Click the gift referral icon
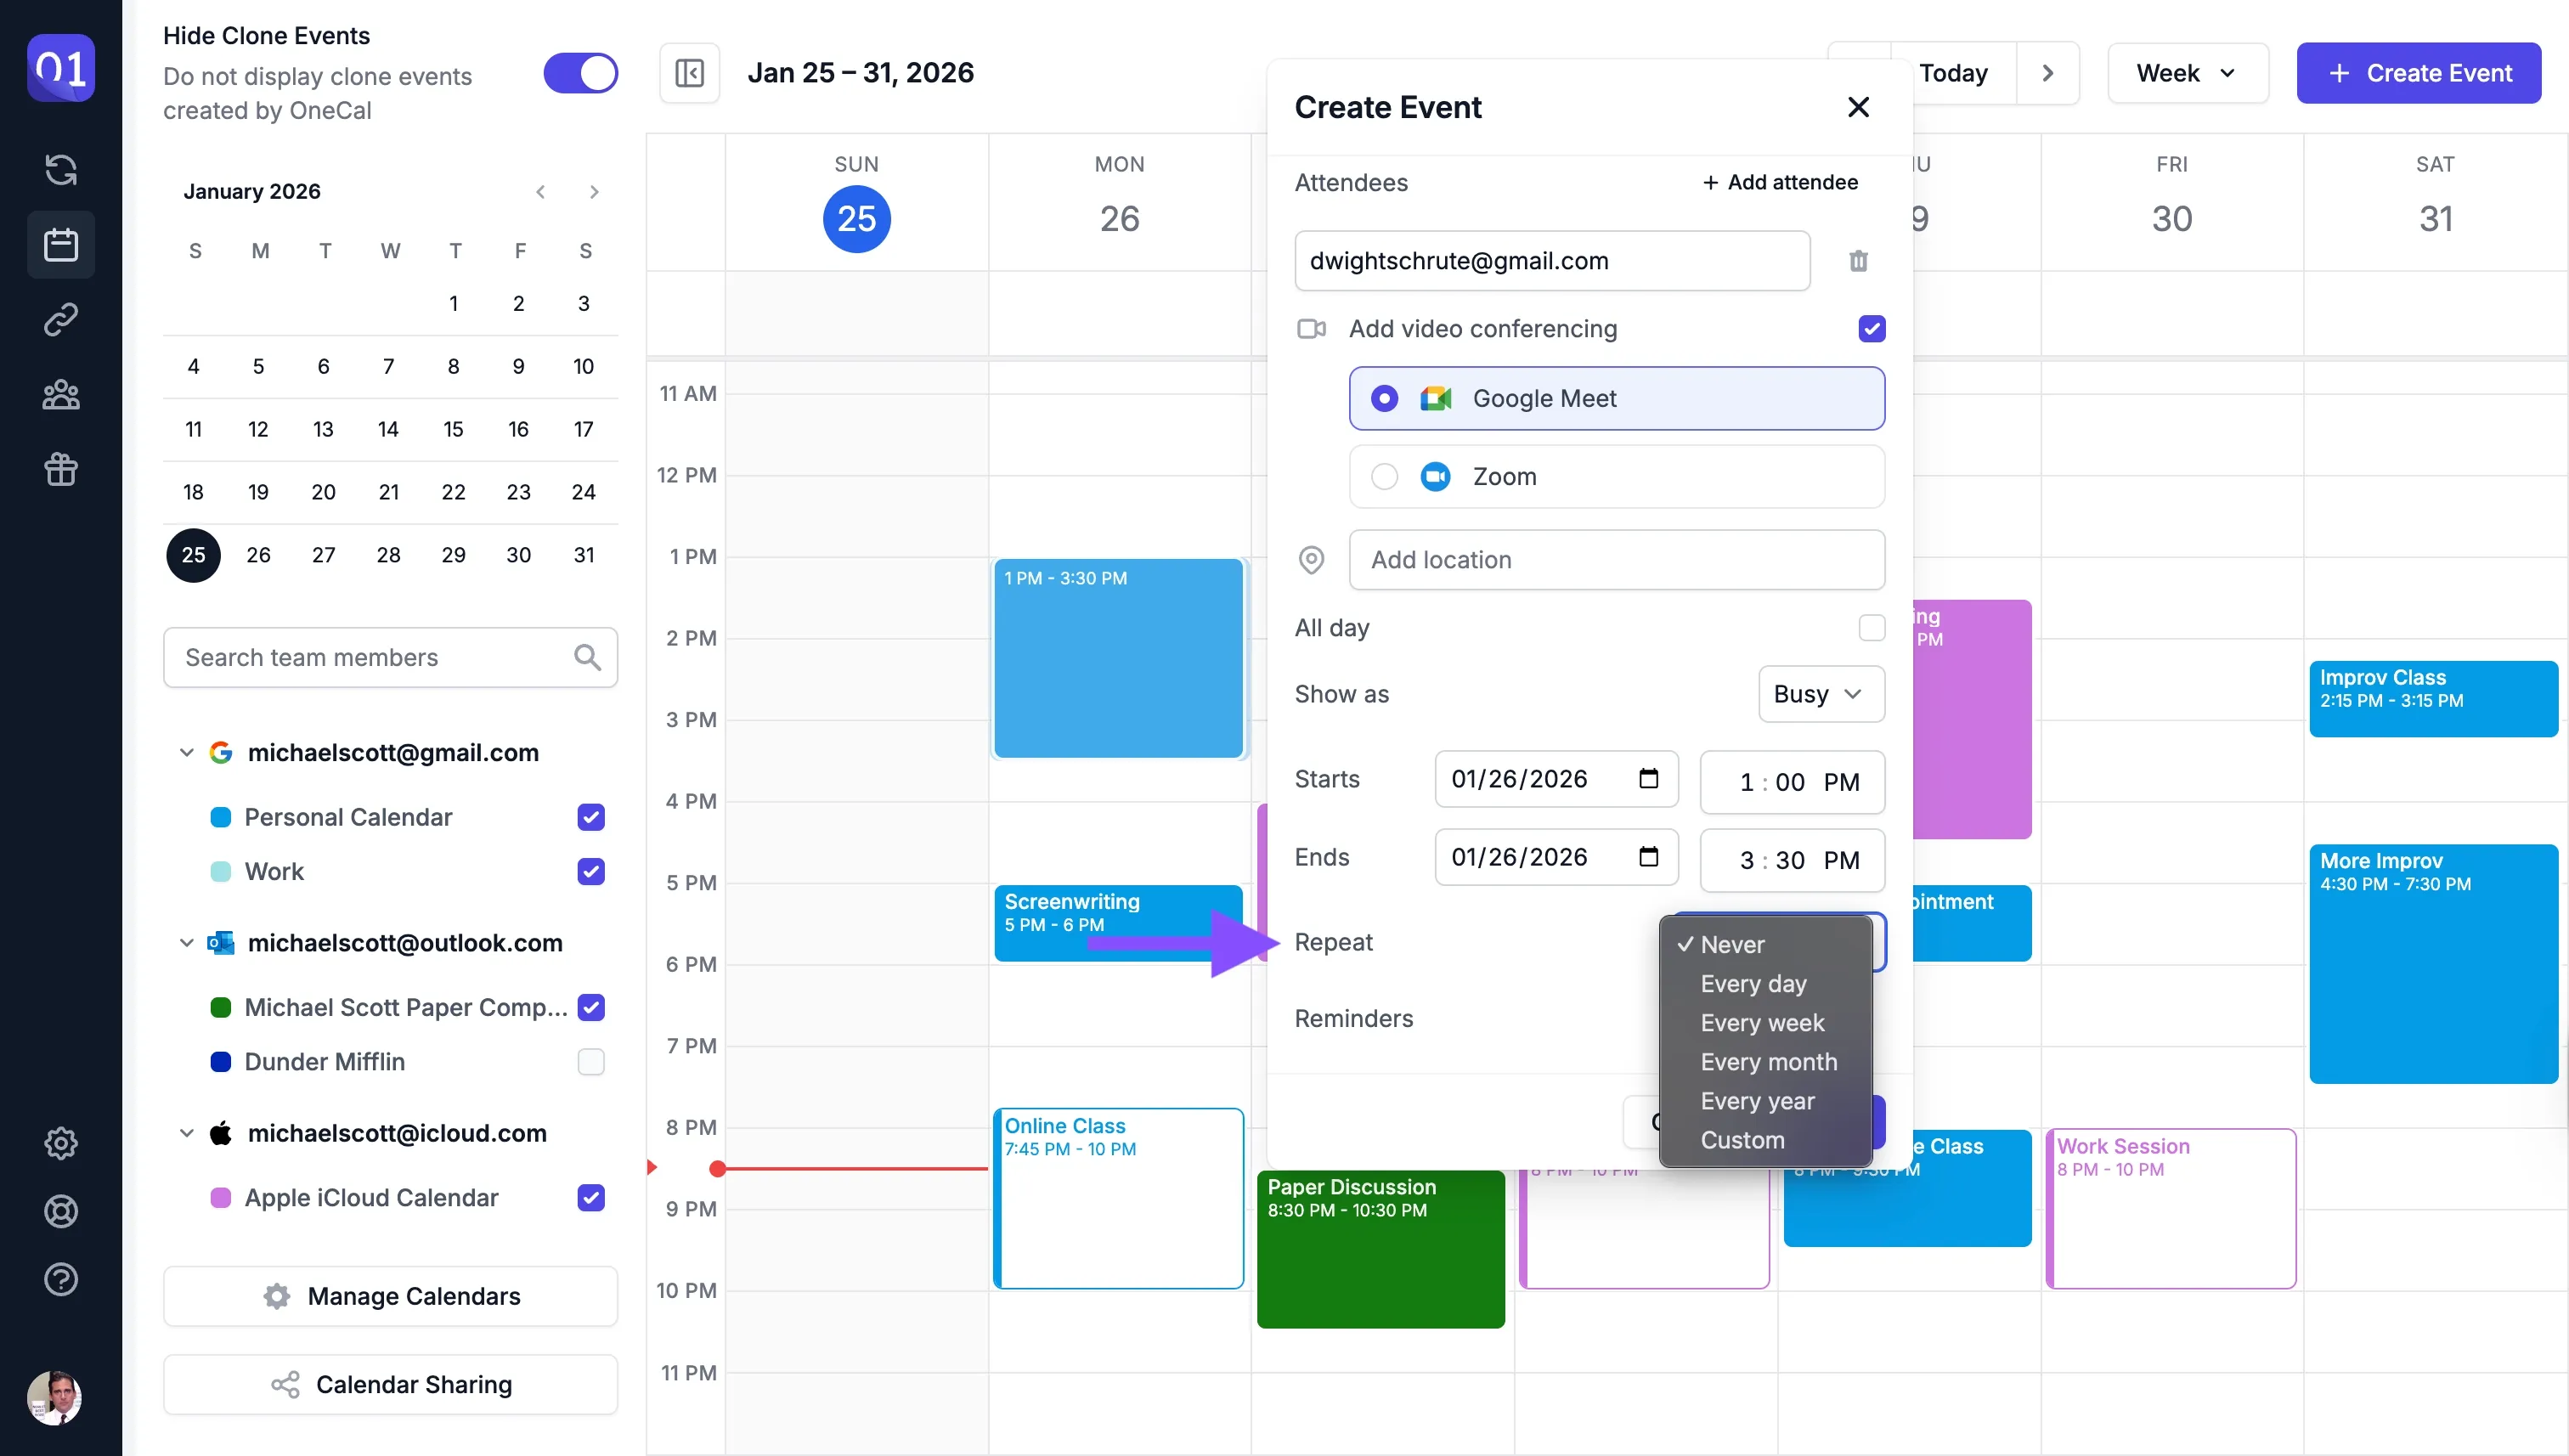2569x1456 pixels. tap(62, 469)
